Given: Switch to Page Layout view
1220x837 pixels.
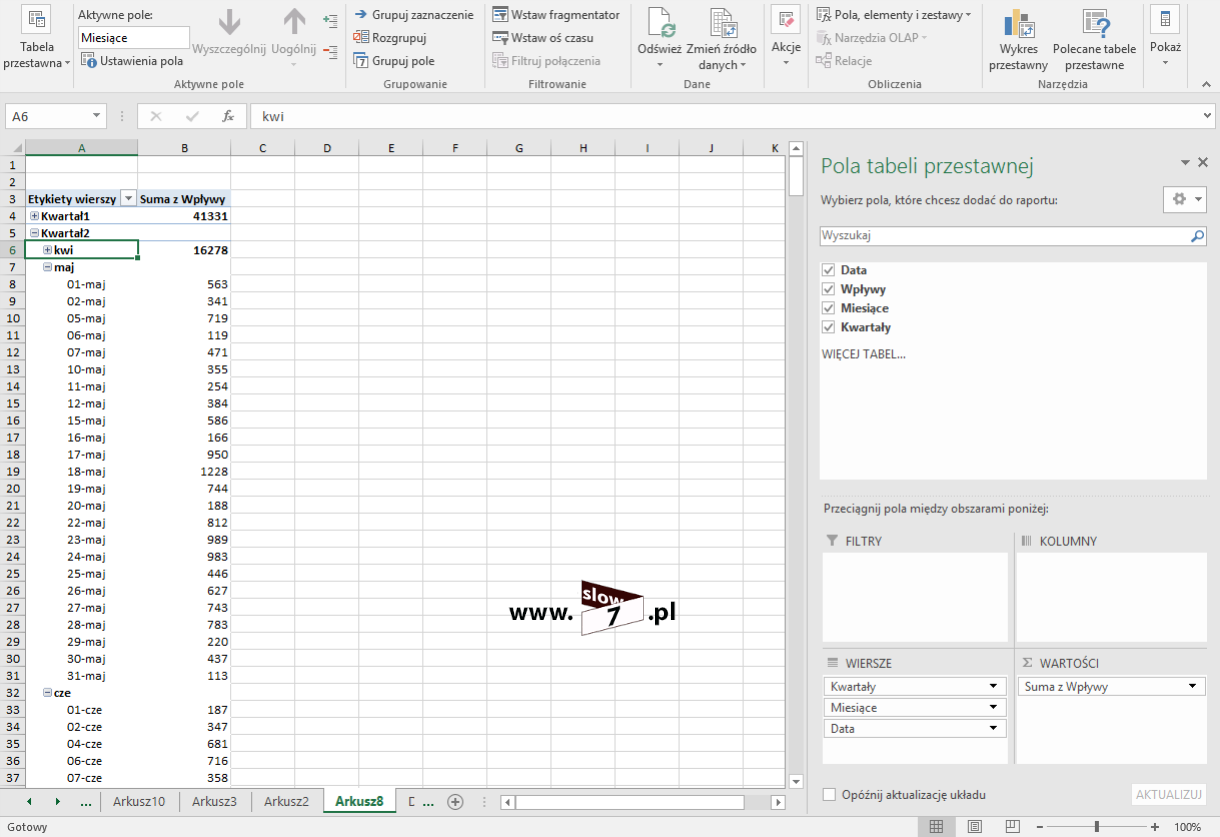Looking at the screenshot, I should 974,827.
